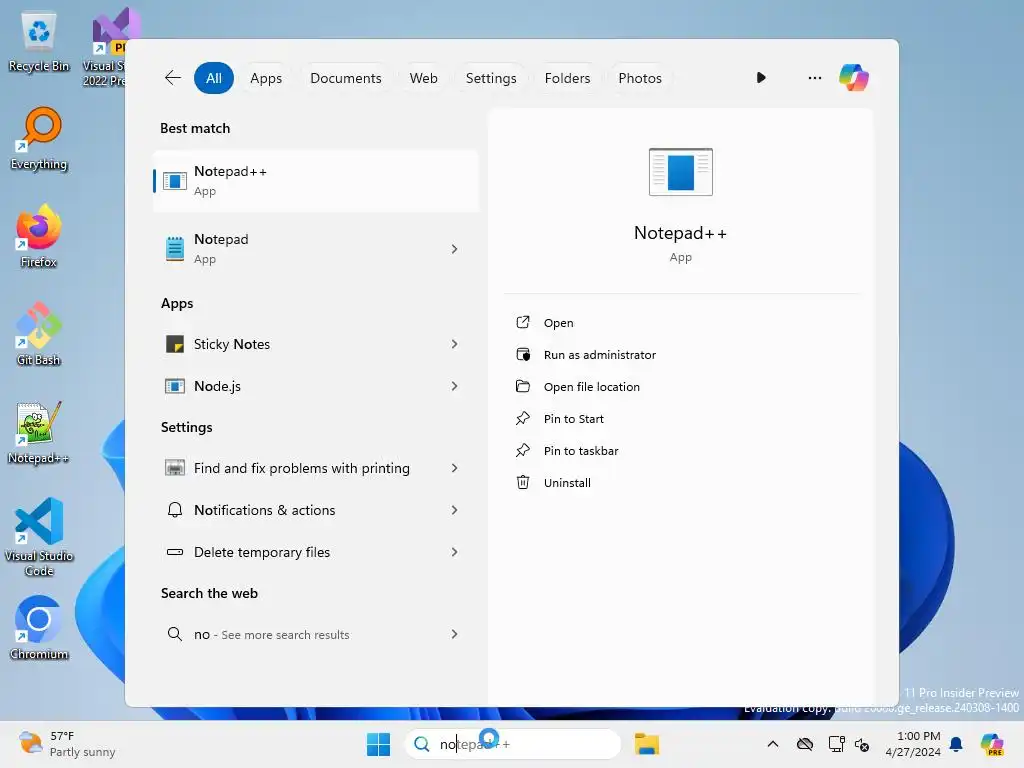The height and width of the screenshot is (768, 1024).
Task: Open the Recycle Bin desktop icon
Action: [39, 41]
